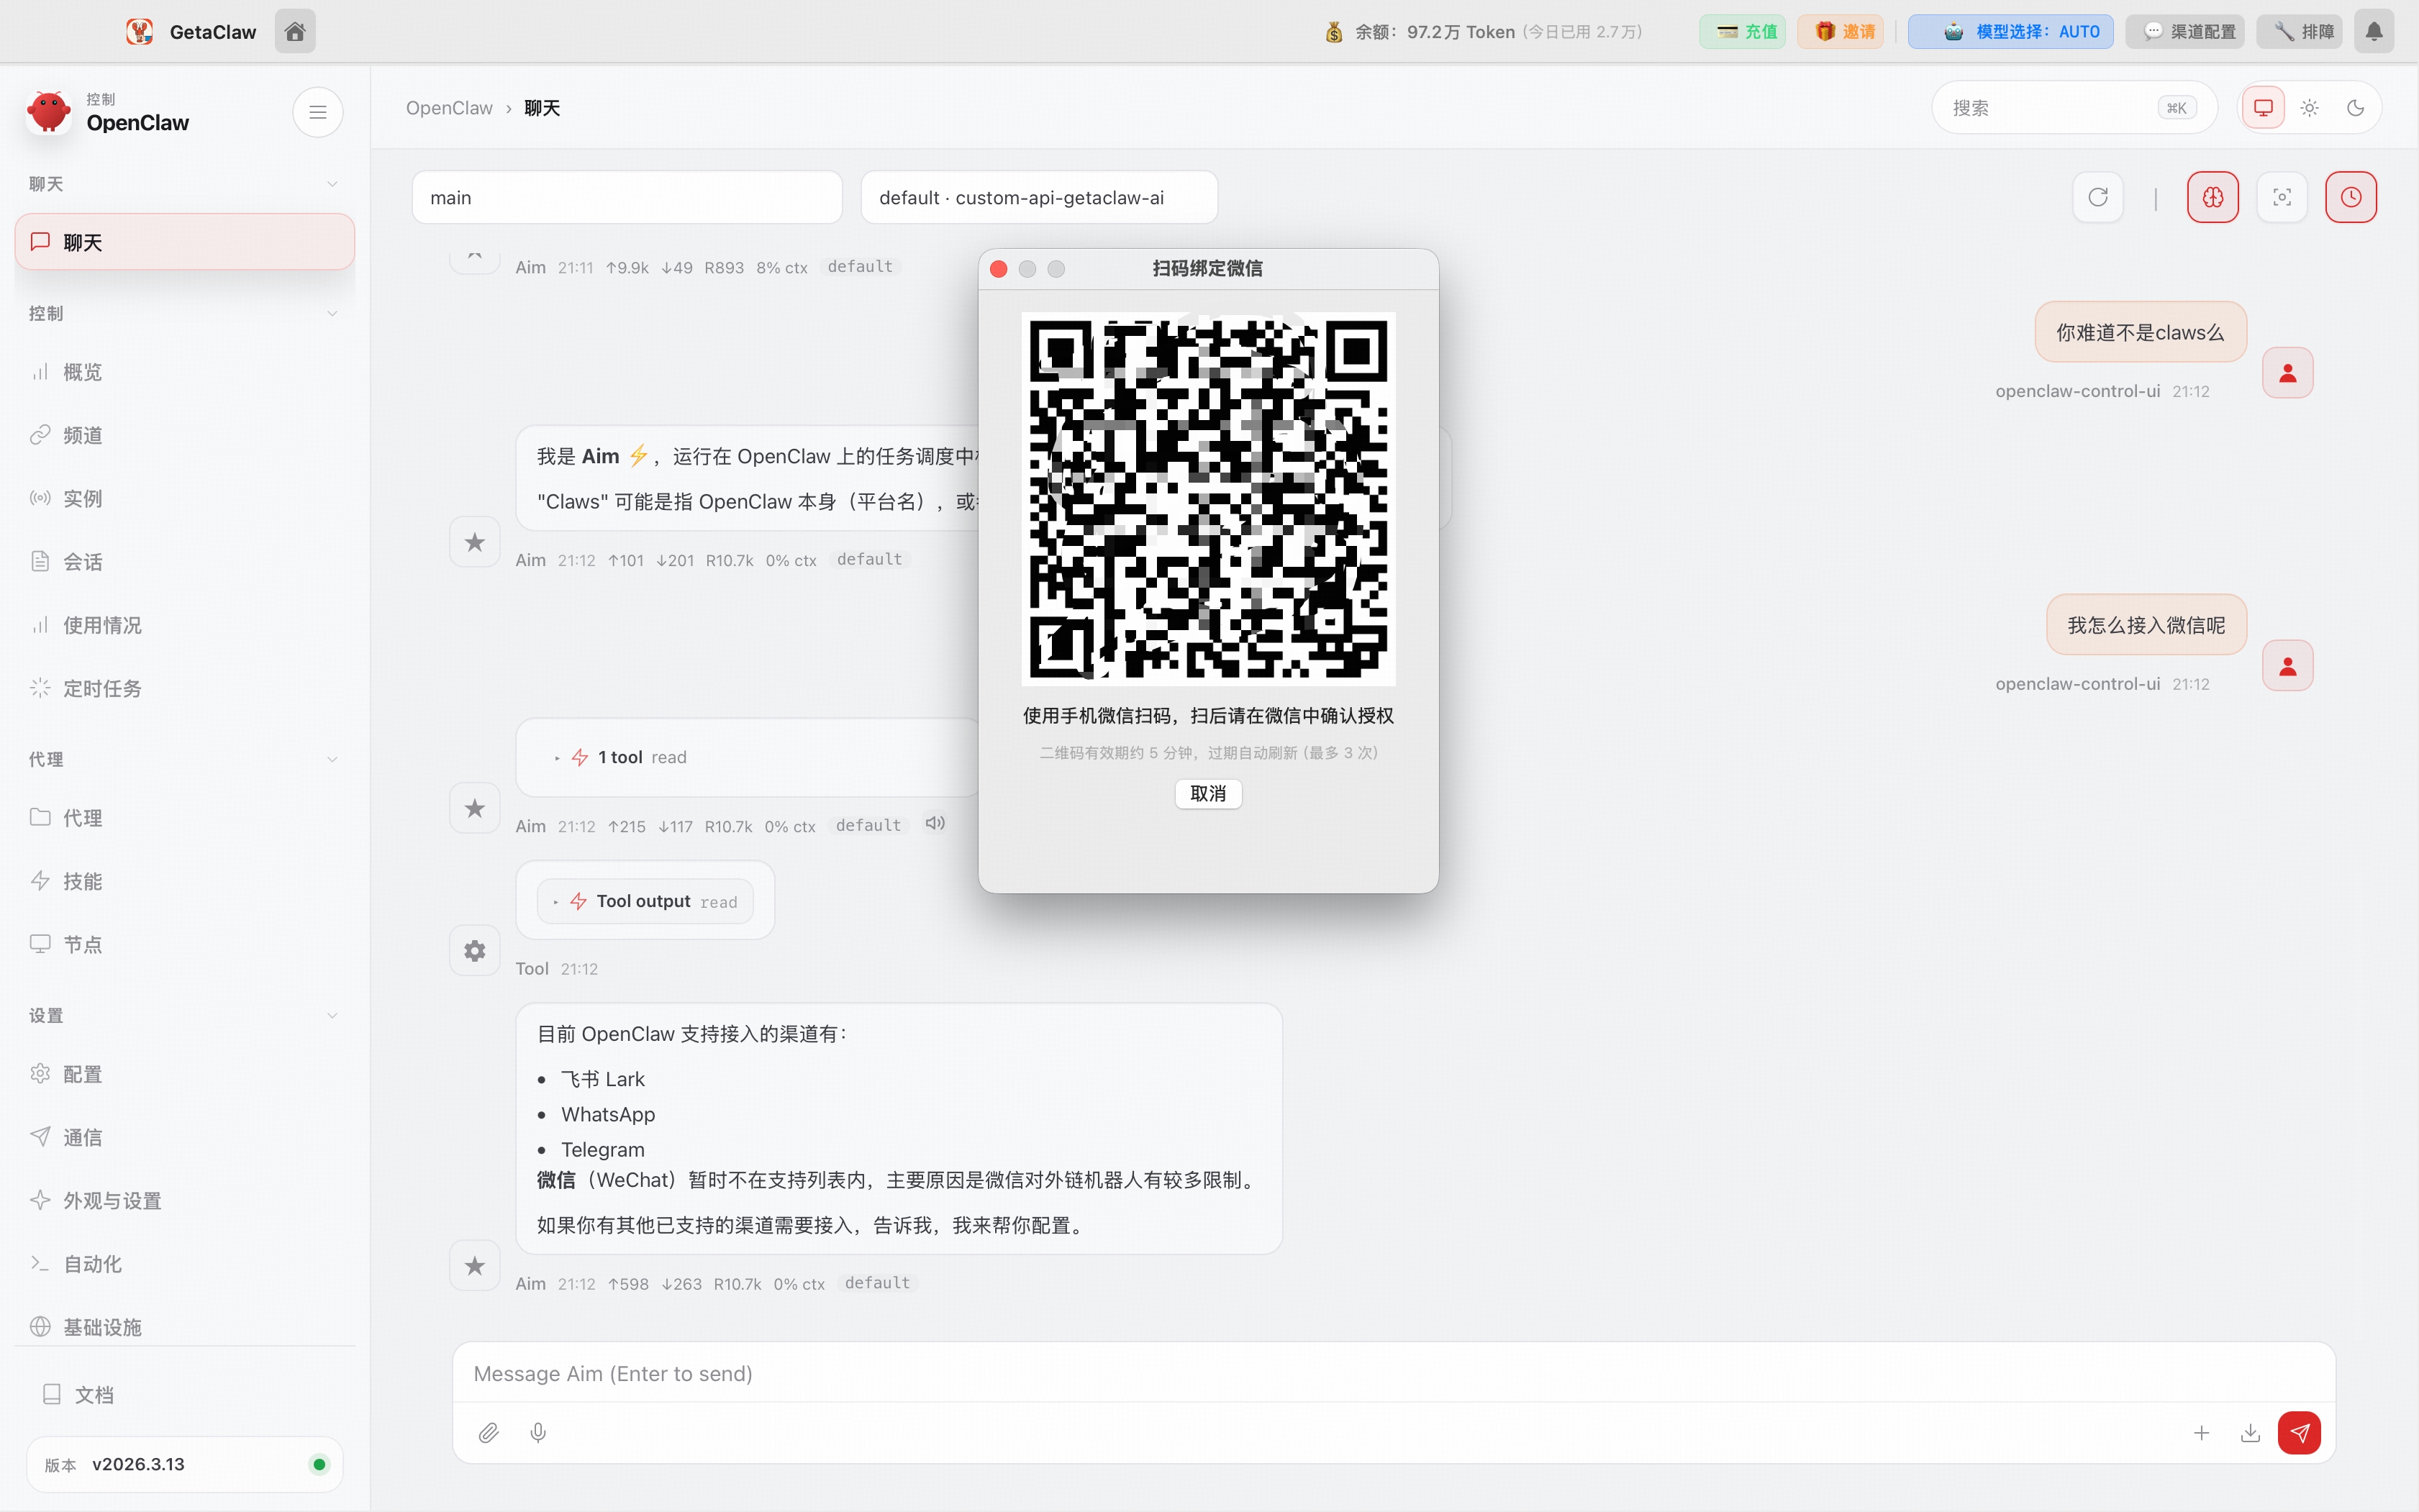Viewport: 2419px width, 1512px height.
Task: Click the 充值 recharge button
Action: click(x=1742, y=31)
